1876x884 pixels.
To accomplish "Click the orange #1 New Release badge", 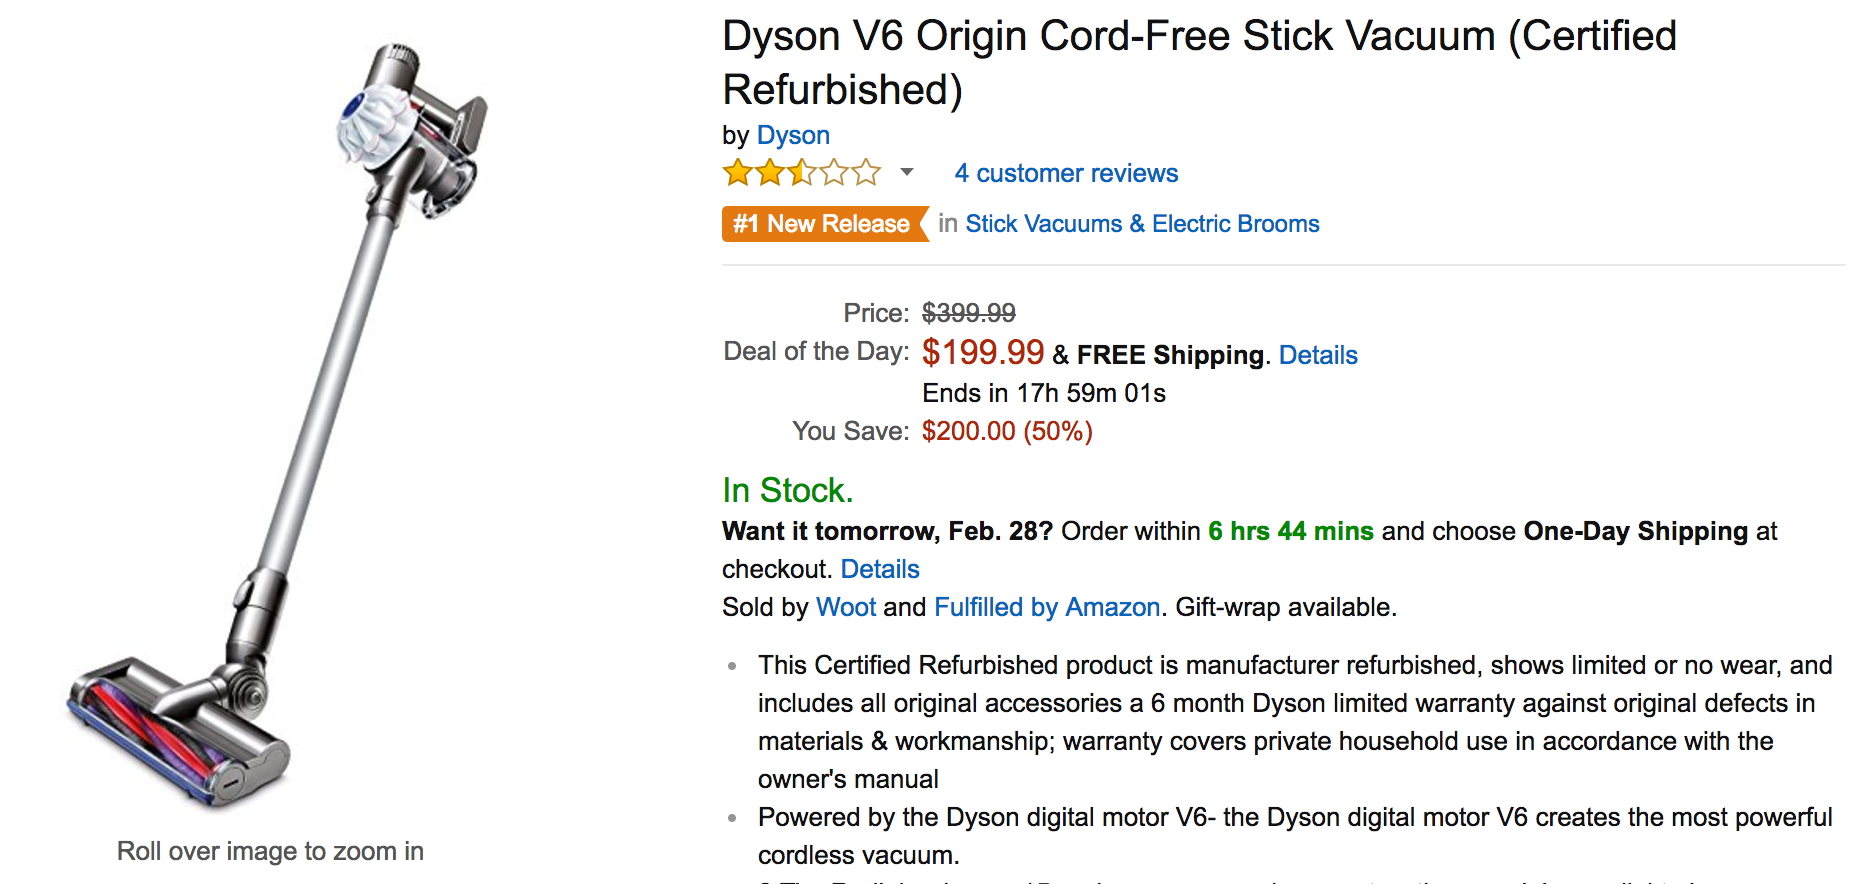I will click(823, 223).
